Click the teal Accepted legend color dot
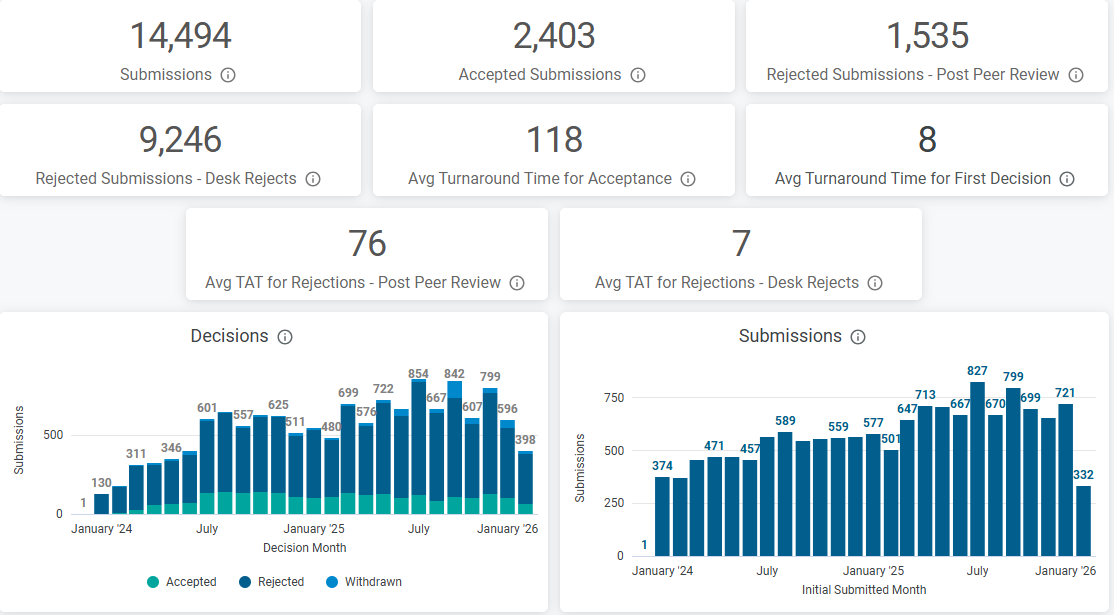The width and height of the screenshot is (1114, 615). tap(153, 582)
